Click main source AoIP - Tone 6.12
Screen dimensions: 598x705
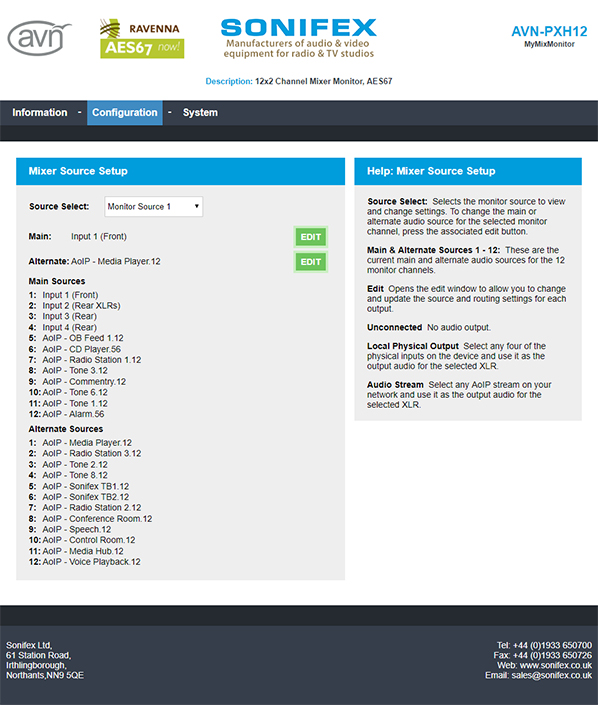(x=75, y=393)
